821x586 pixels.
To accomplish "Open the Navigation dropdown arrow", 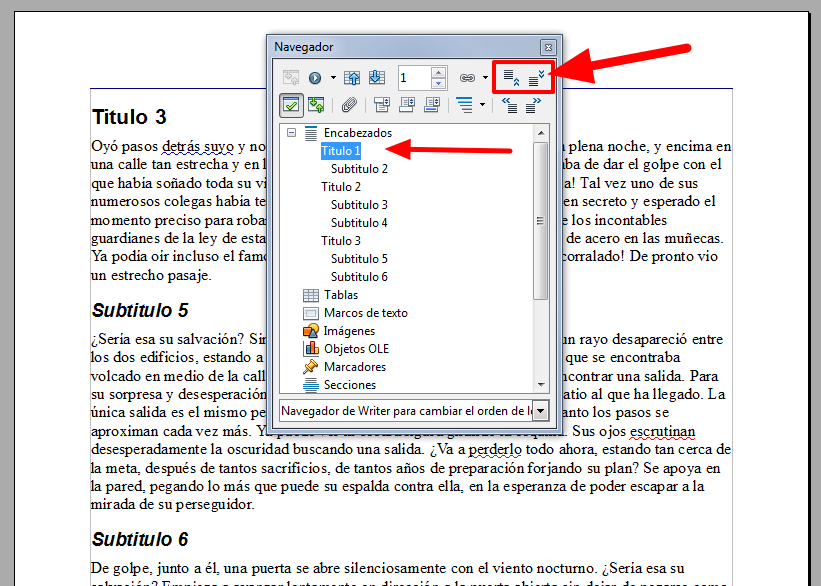I will tap(333, 78).
